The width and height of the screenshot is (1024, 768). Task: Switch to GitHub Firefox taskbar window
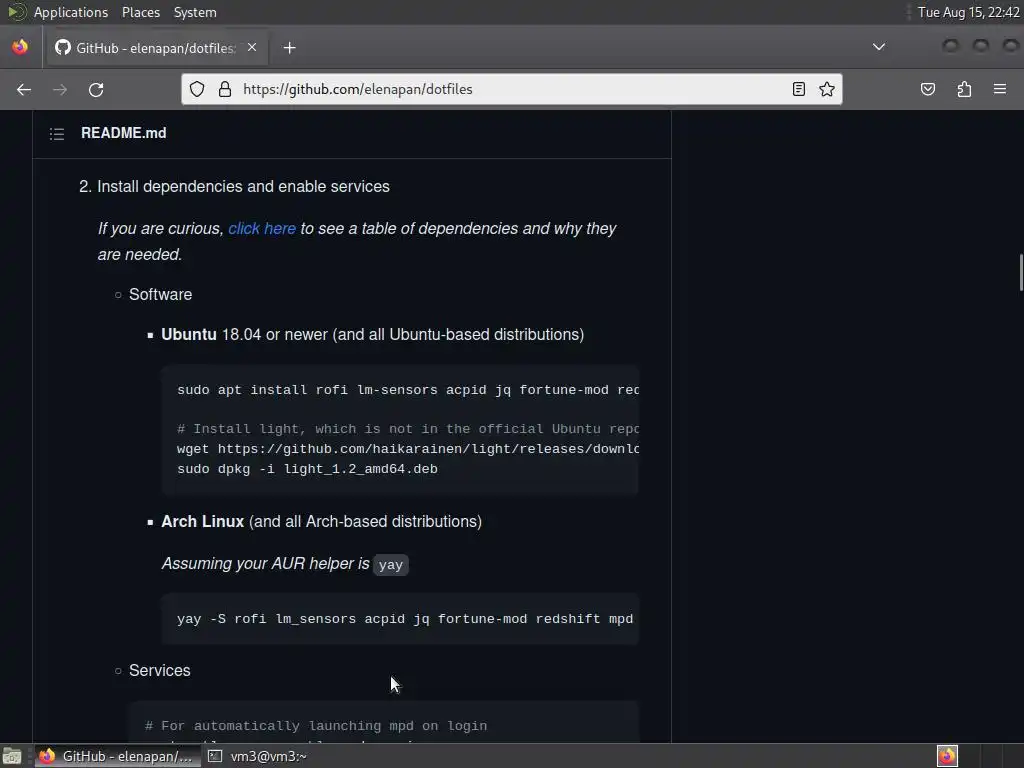pyautogui.click(x=118, y=756)
